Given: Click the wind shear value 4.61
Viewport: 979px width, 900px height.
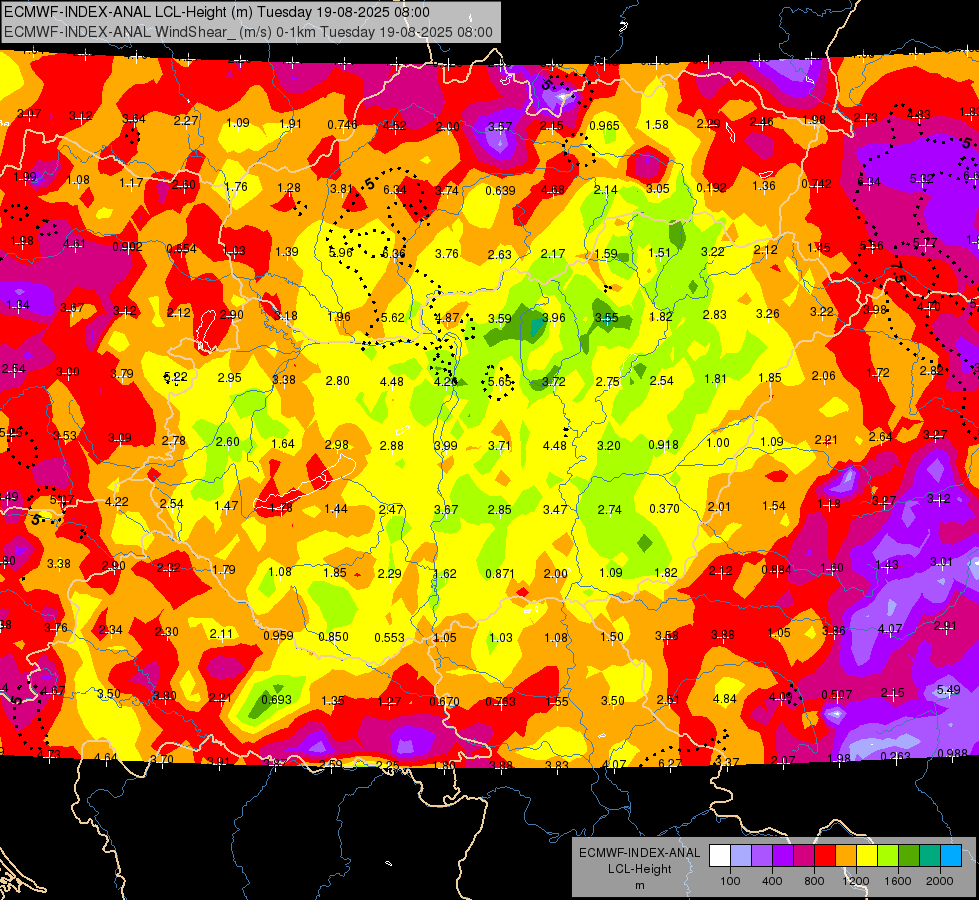Looking at the screenshot, I should [74, 244].
